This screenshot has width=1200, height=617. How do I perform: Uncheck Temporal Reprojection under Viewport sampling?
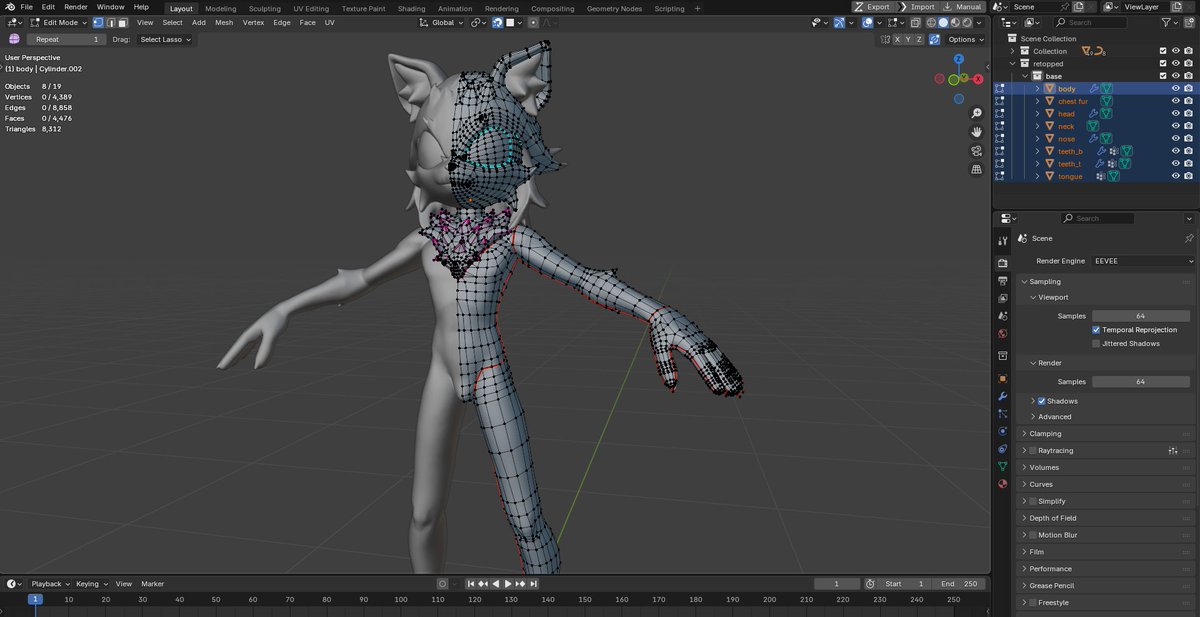pos(1096,329)
